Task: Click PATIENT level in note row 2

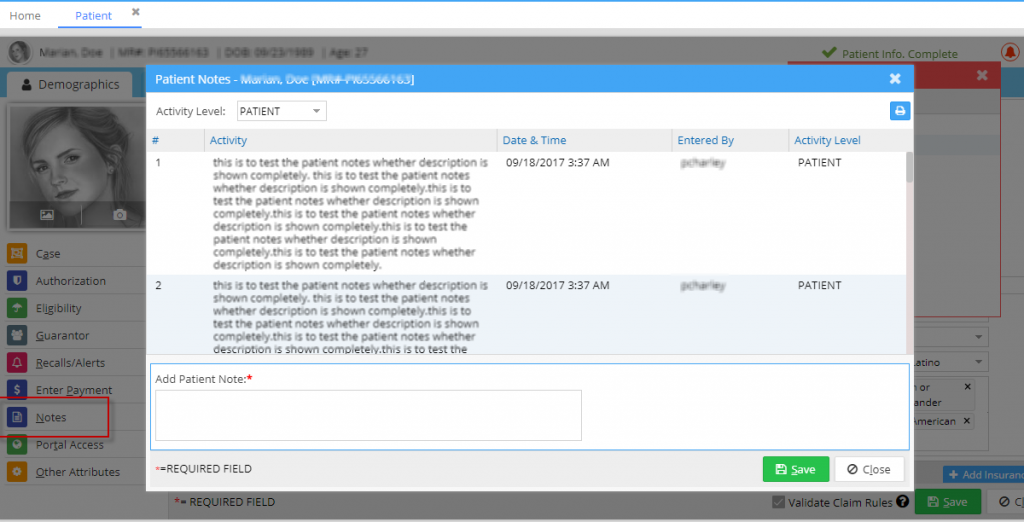Action: pyautogui.click(x=819, y=285)
